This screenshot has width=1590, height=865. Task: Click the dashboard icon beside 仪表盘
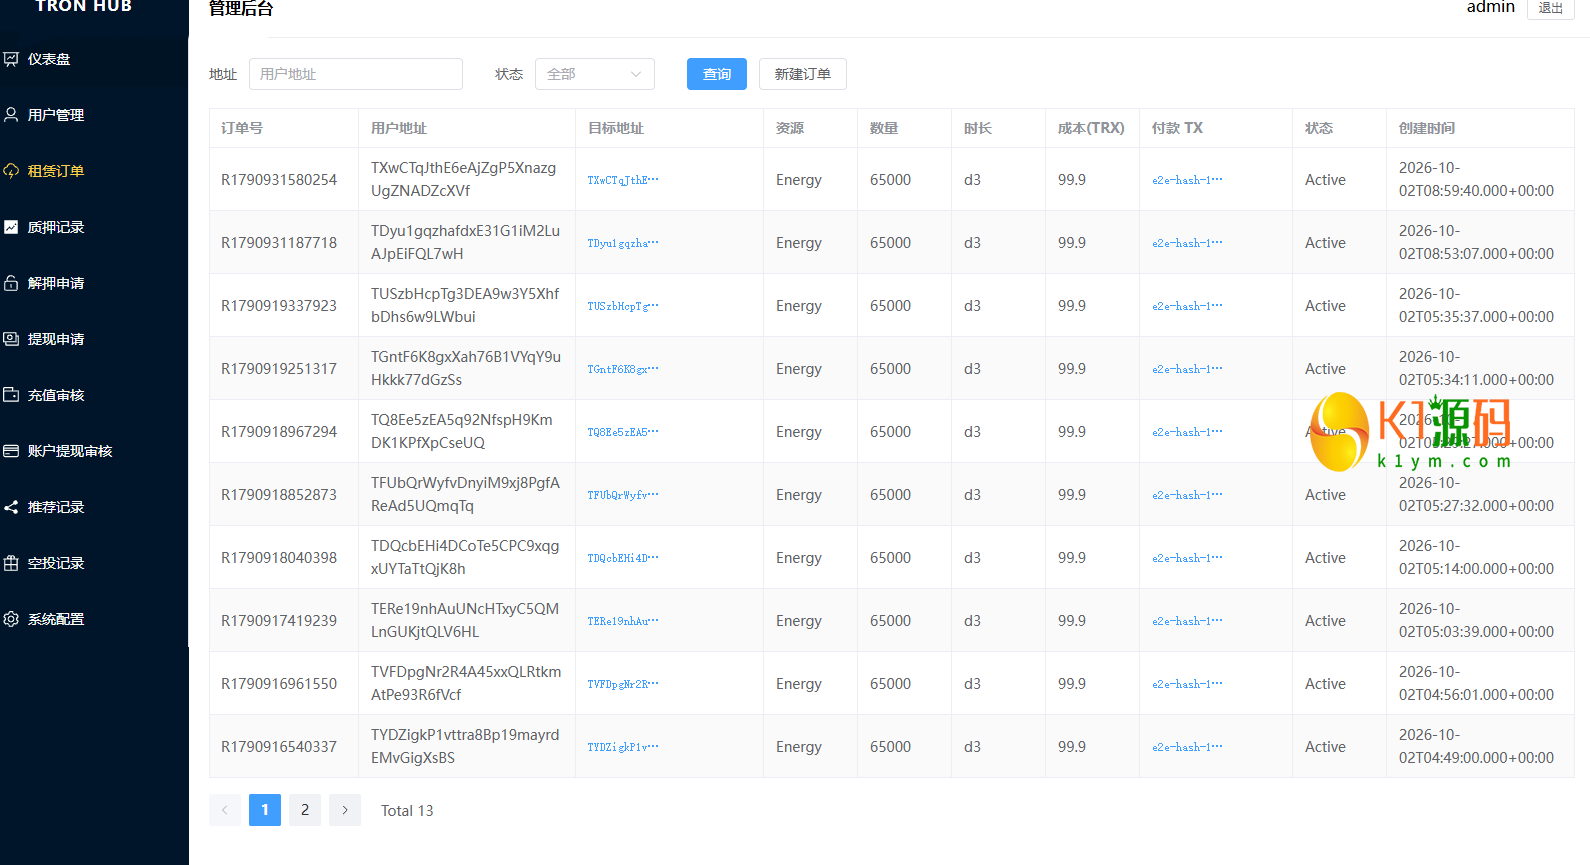pyautogui.click(x=11, y=59)
